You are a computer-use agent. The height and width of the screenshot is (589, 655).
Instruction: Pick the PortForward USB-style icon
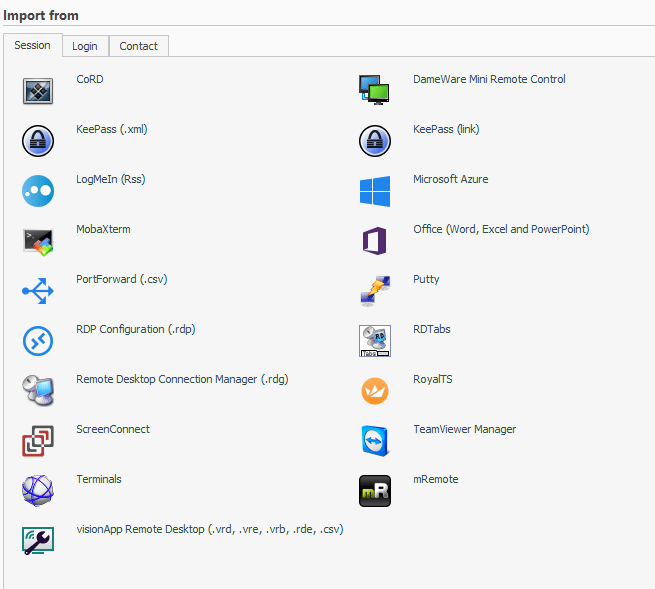pos(38,291)
